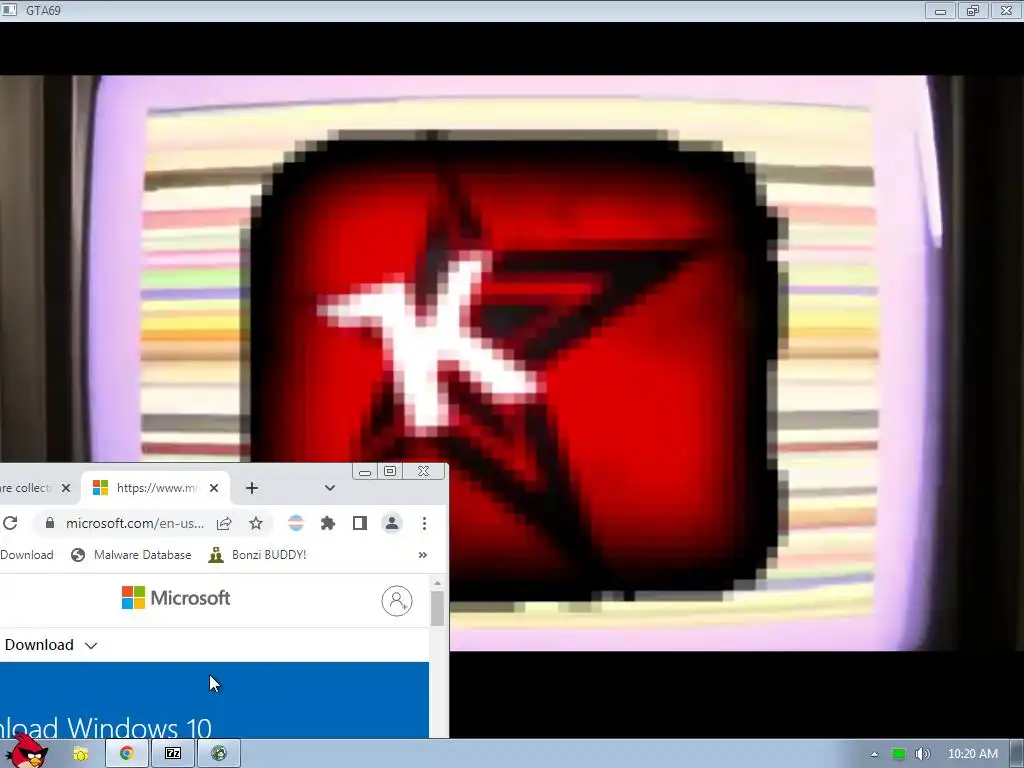Click the Angry Birds start button
The width and height of the screenshot is (1024, 768).
coord(28,752)
